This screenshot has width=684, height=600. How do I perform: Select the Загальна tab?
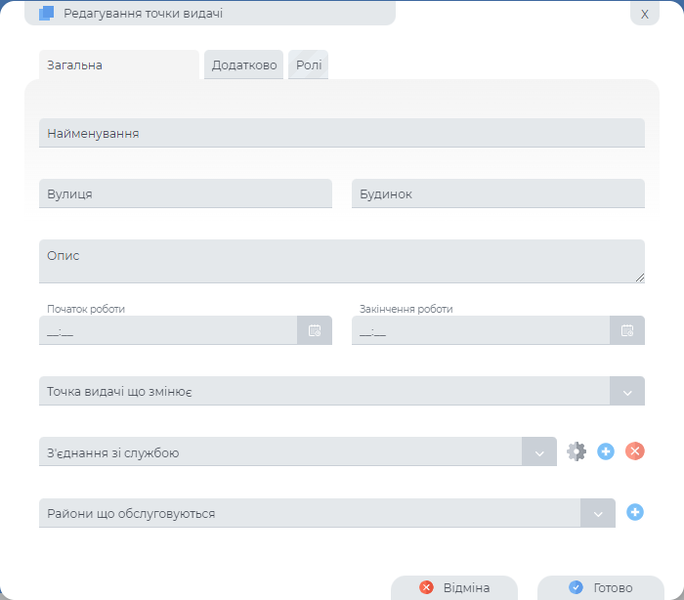pyautogui.click(x=118, y=65)
